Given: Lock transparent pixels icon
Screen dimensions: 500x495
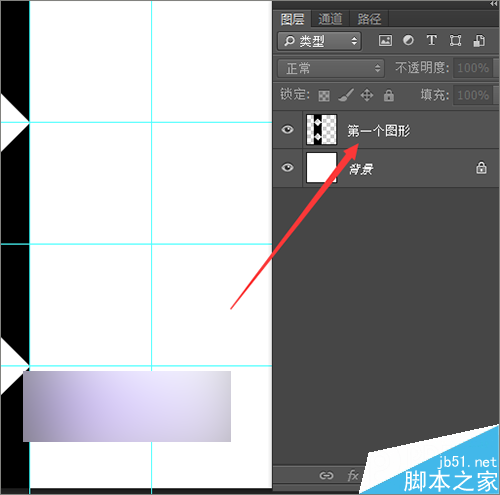Looking at the screenshot, I should pos(324,96).
